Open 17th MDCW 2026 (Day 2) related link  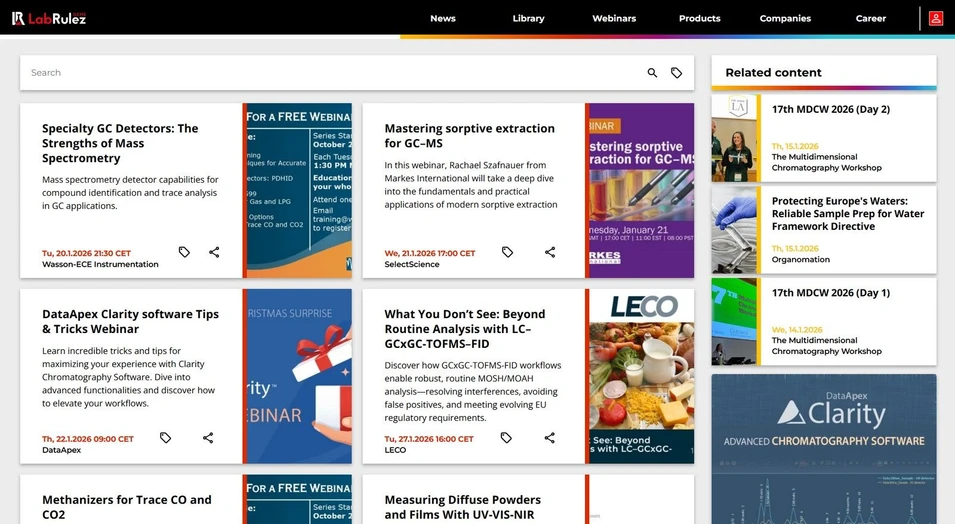pos(830,109)
